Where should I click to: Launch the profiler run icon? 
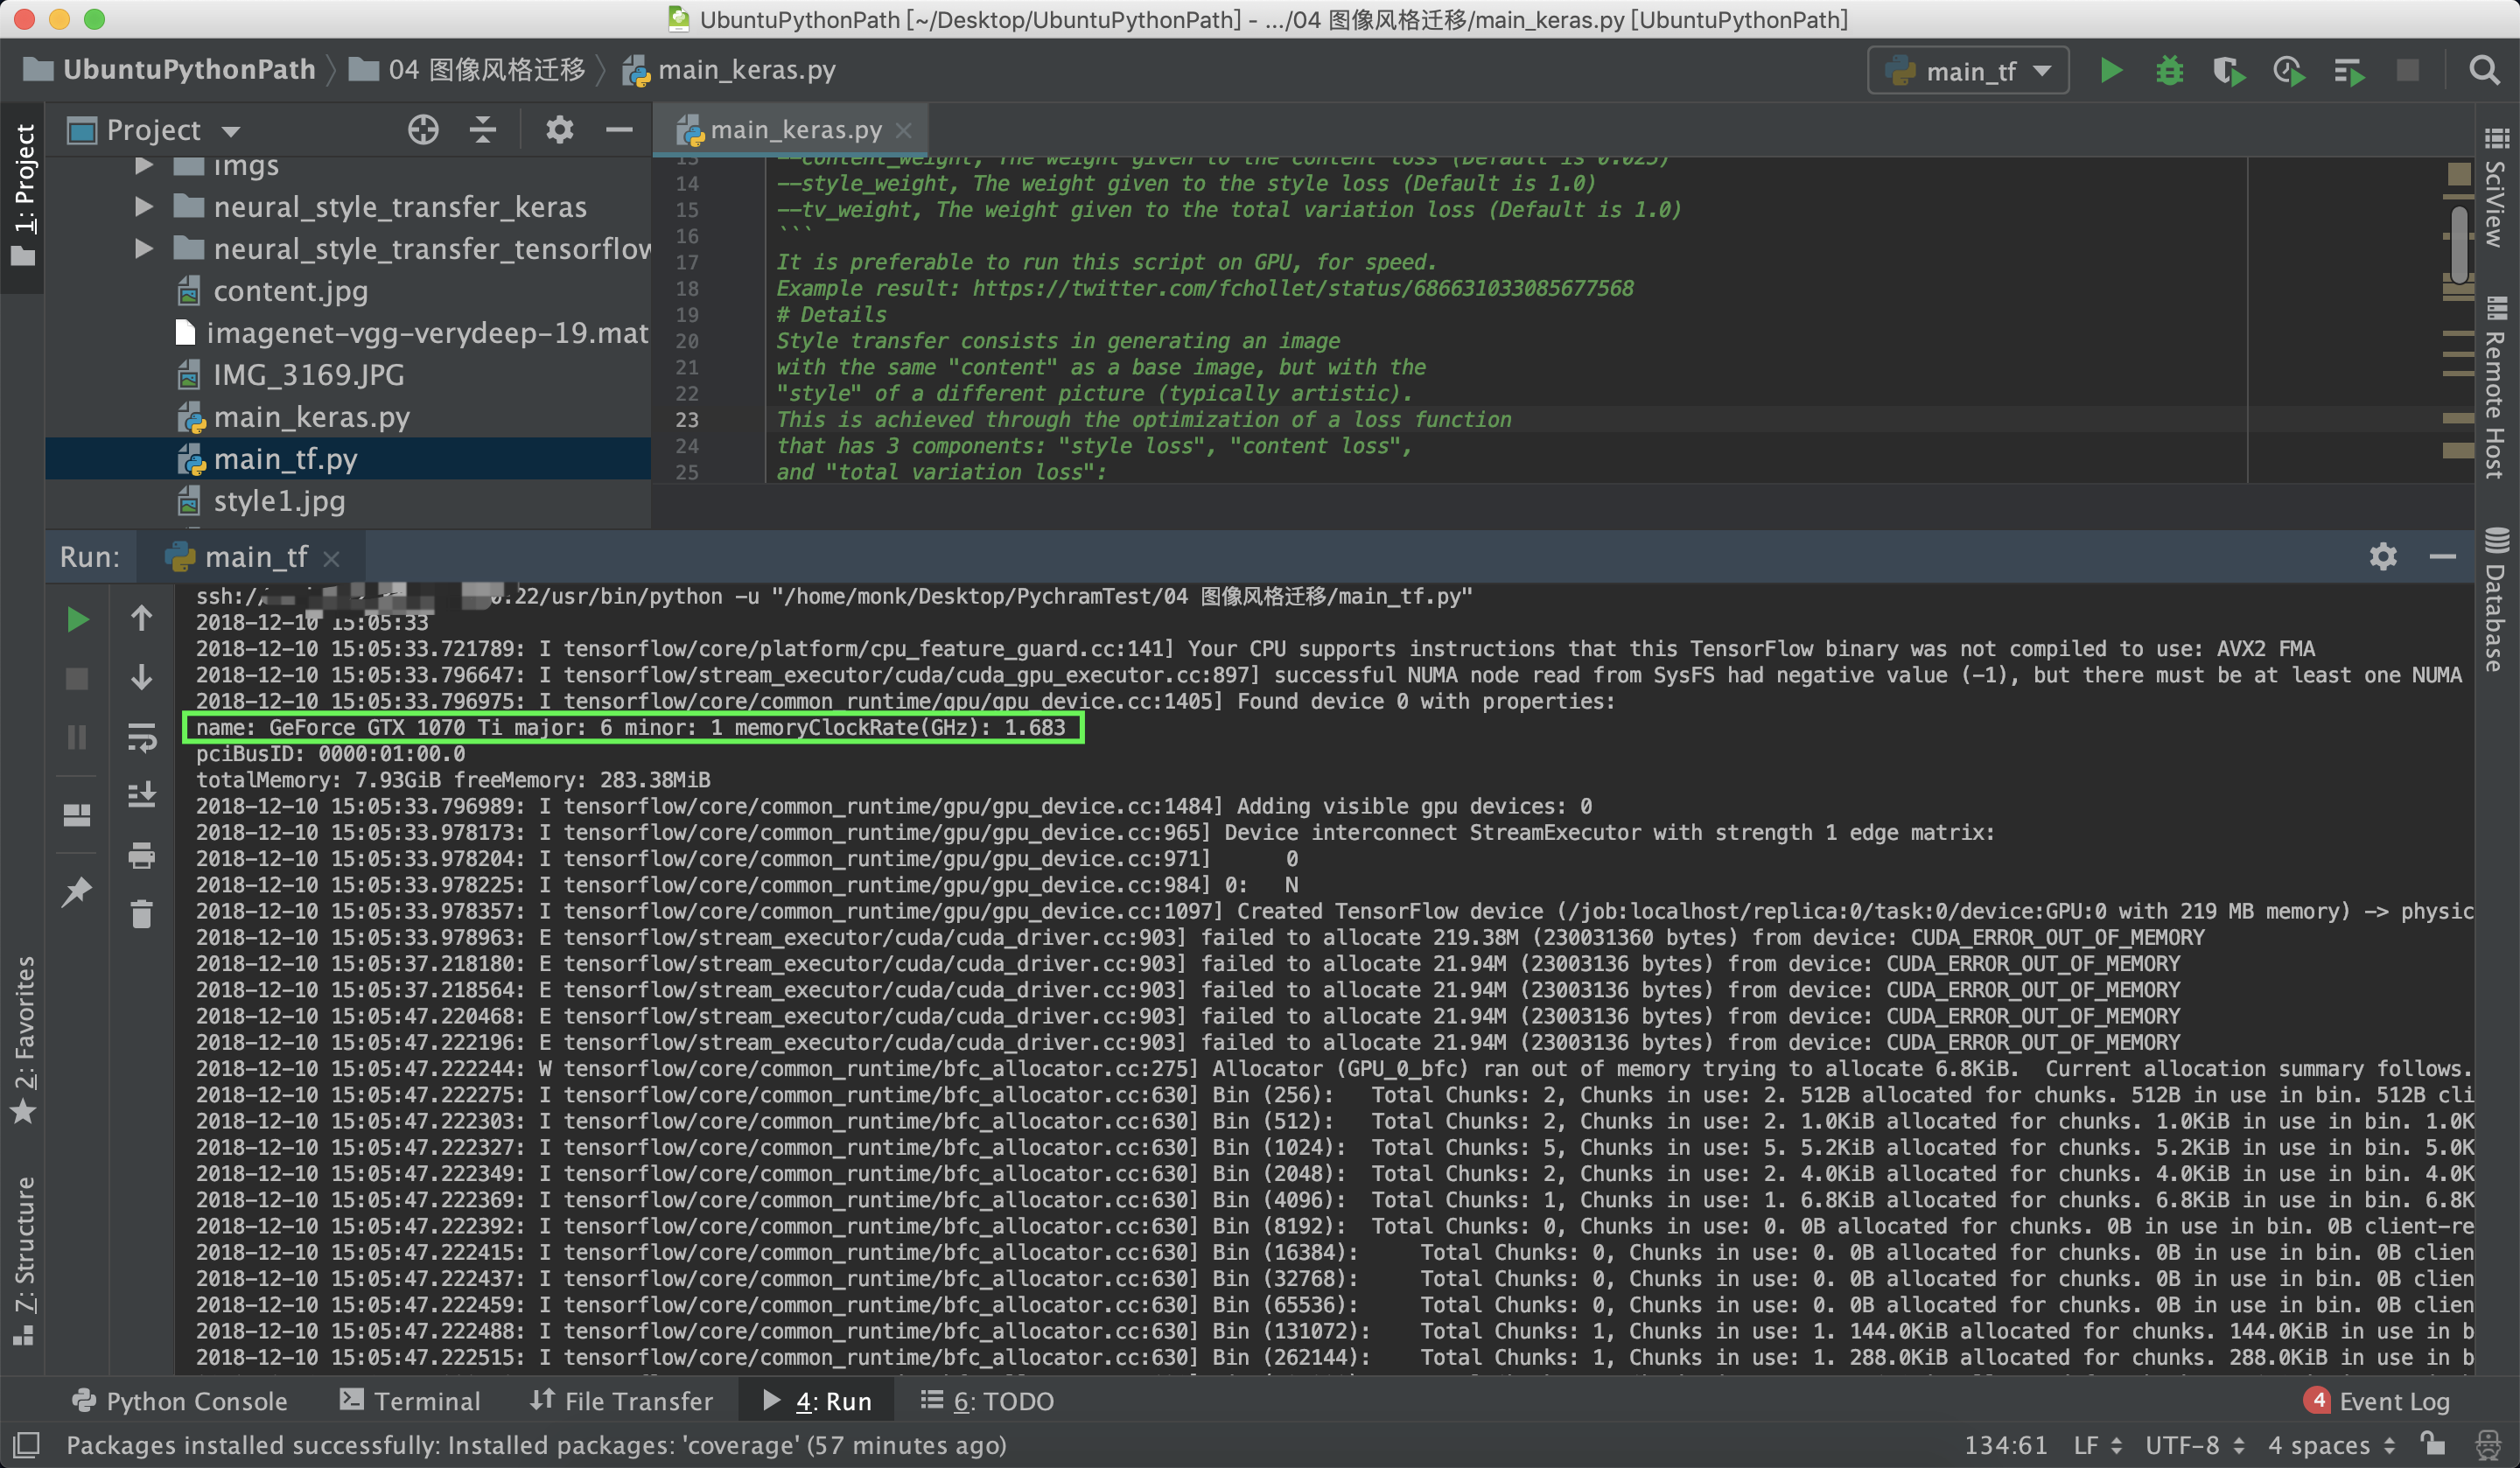pyautogui.click(x=2289, y=71)
